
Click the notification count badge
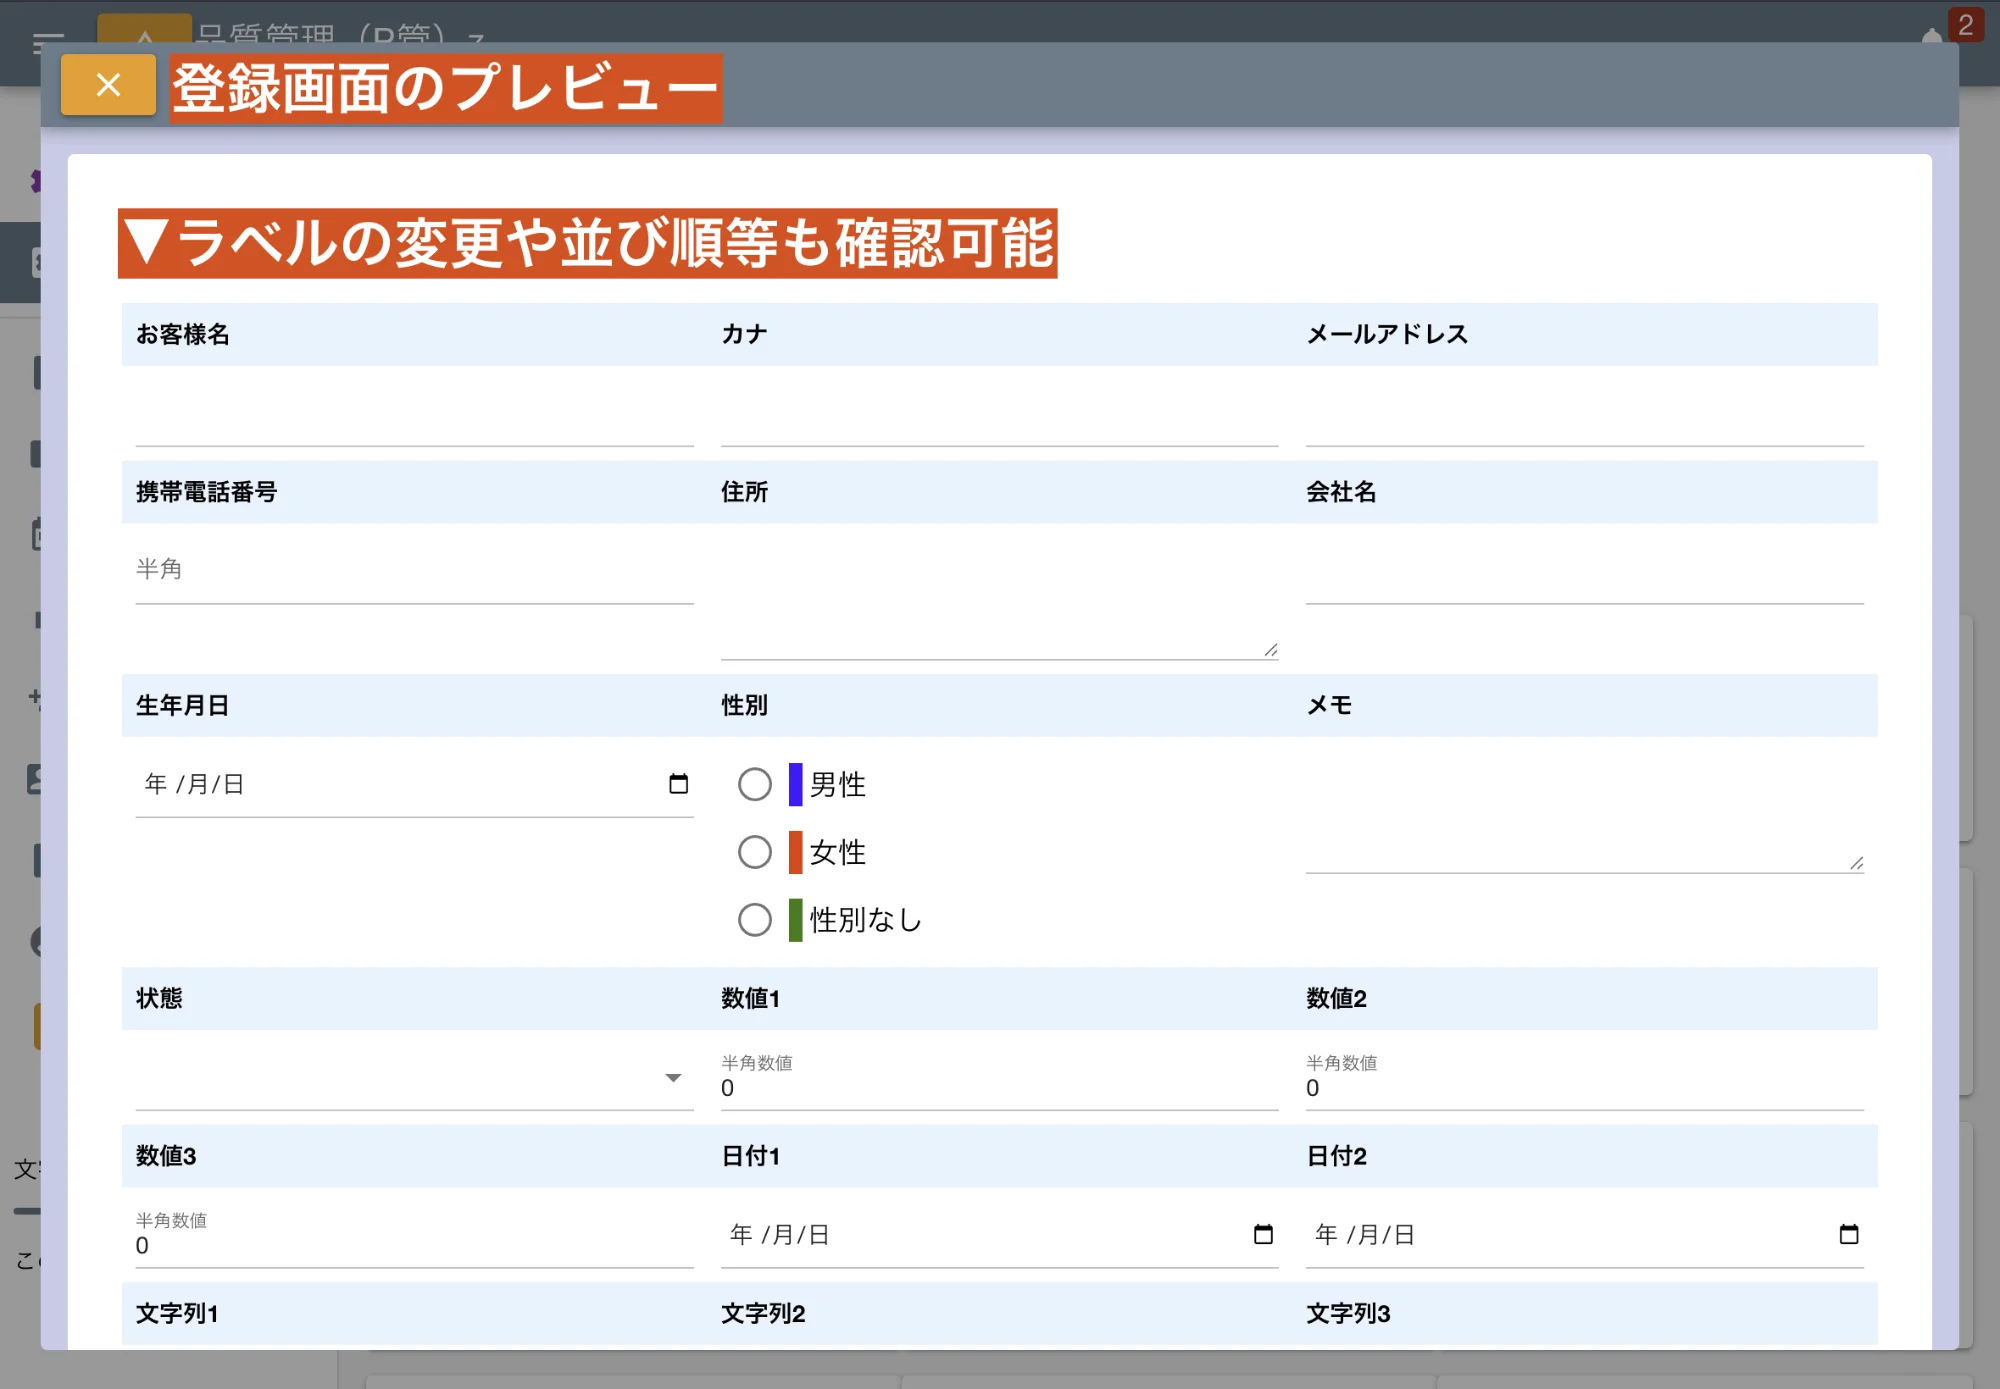click(1965, 24)
